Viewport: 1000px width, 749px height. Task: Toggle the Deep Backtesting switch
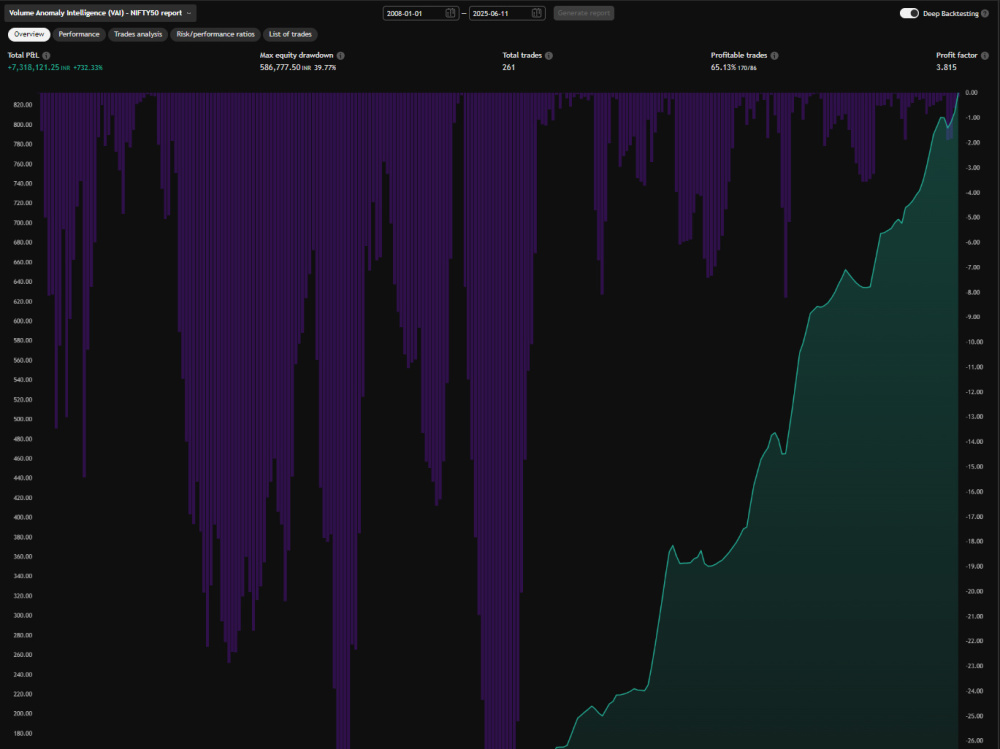pyautogui.click(x=909, y=13)
